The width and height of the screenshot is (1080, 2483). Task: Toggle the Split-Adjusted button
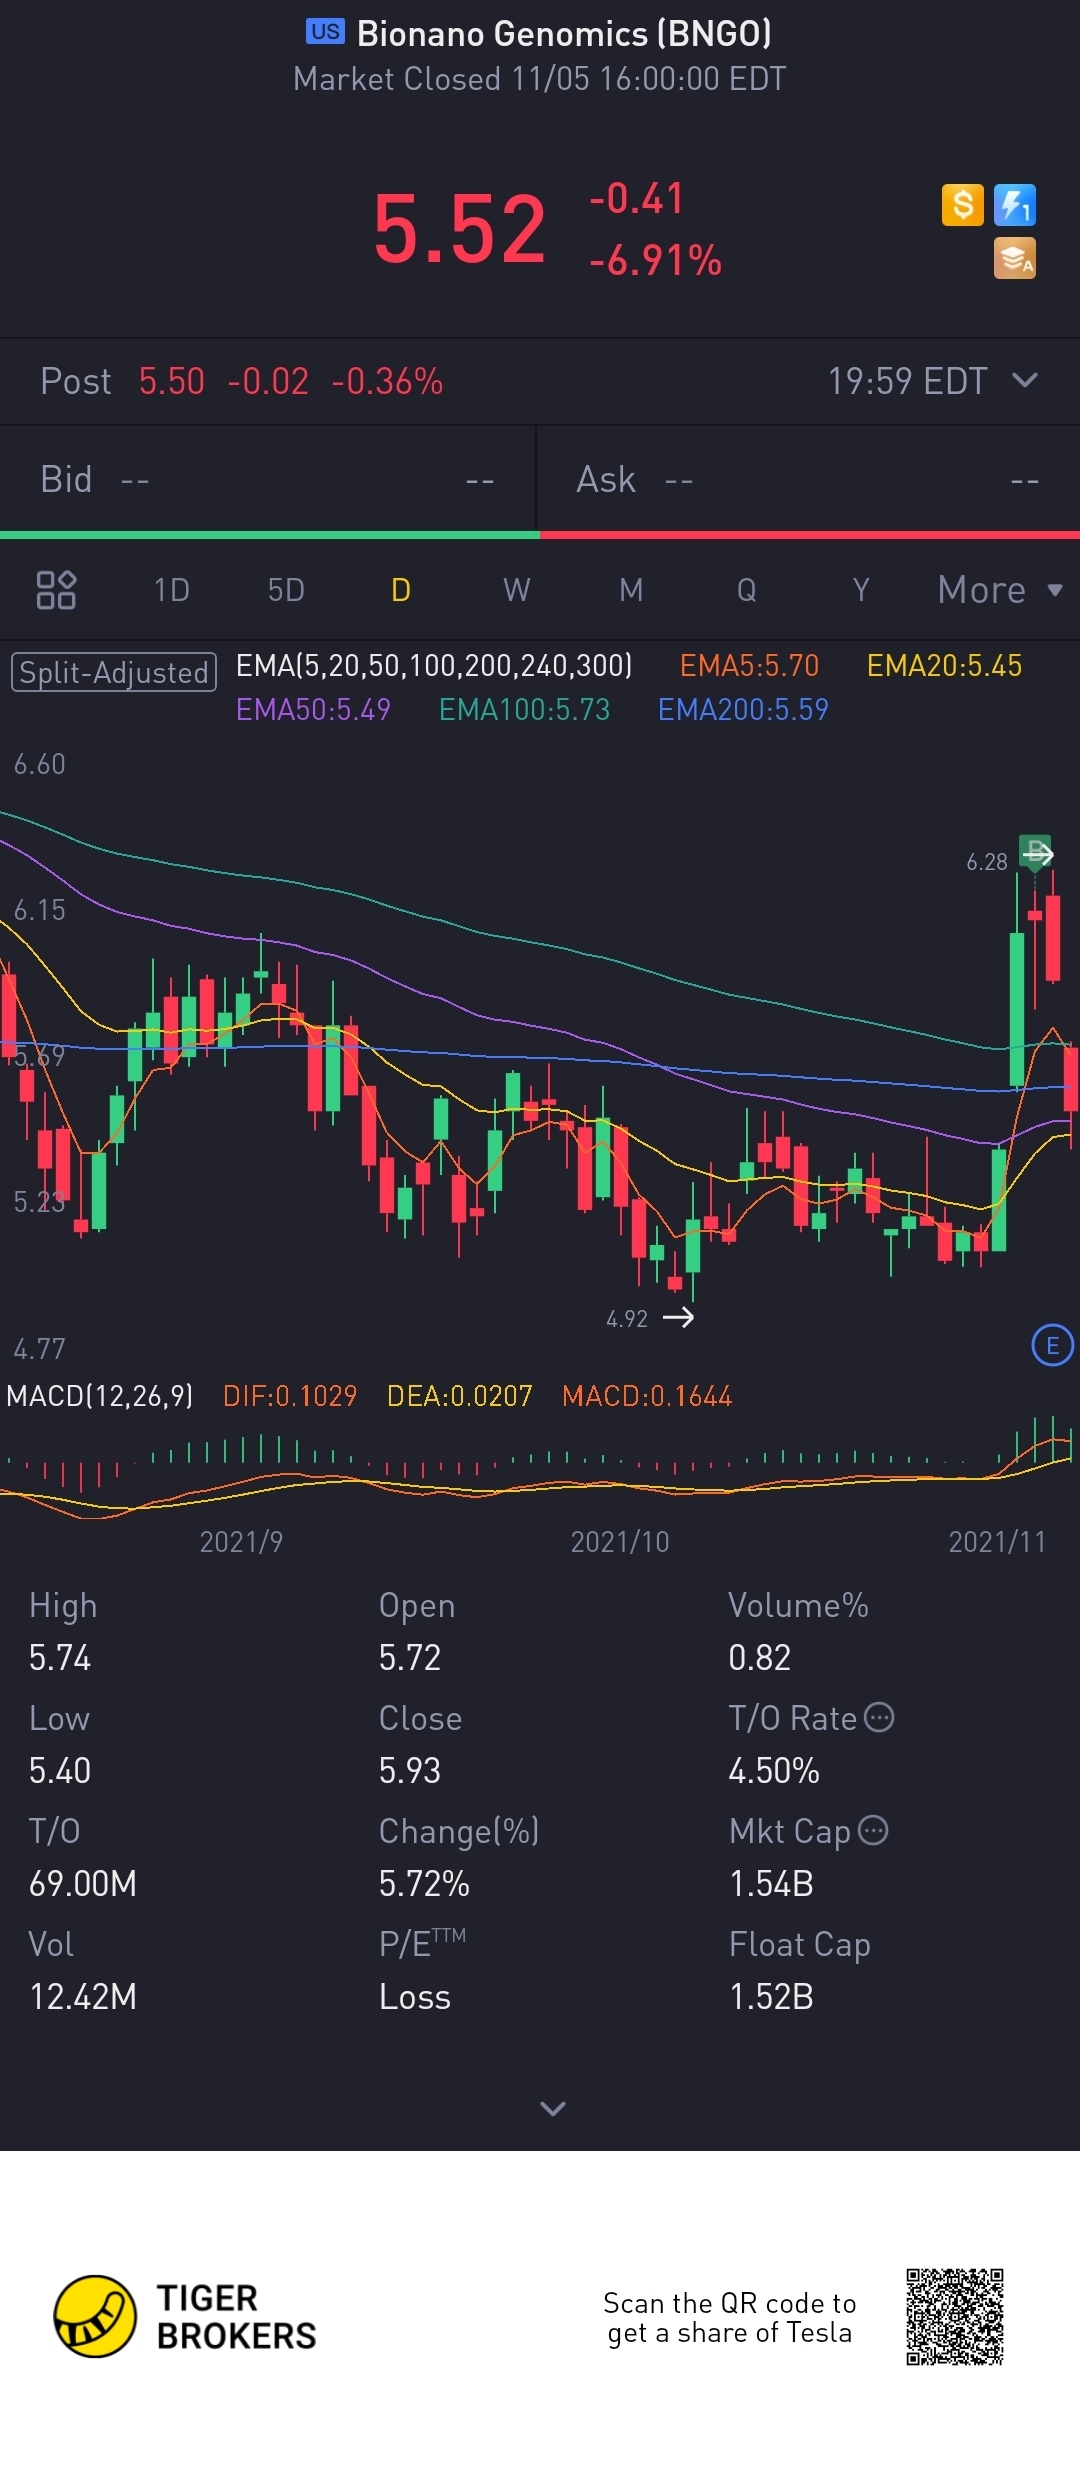113,671
